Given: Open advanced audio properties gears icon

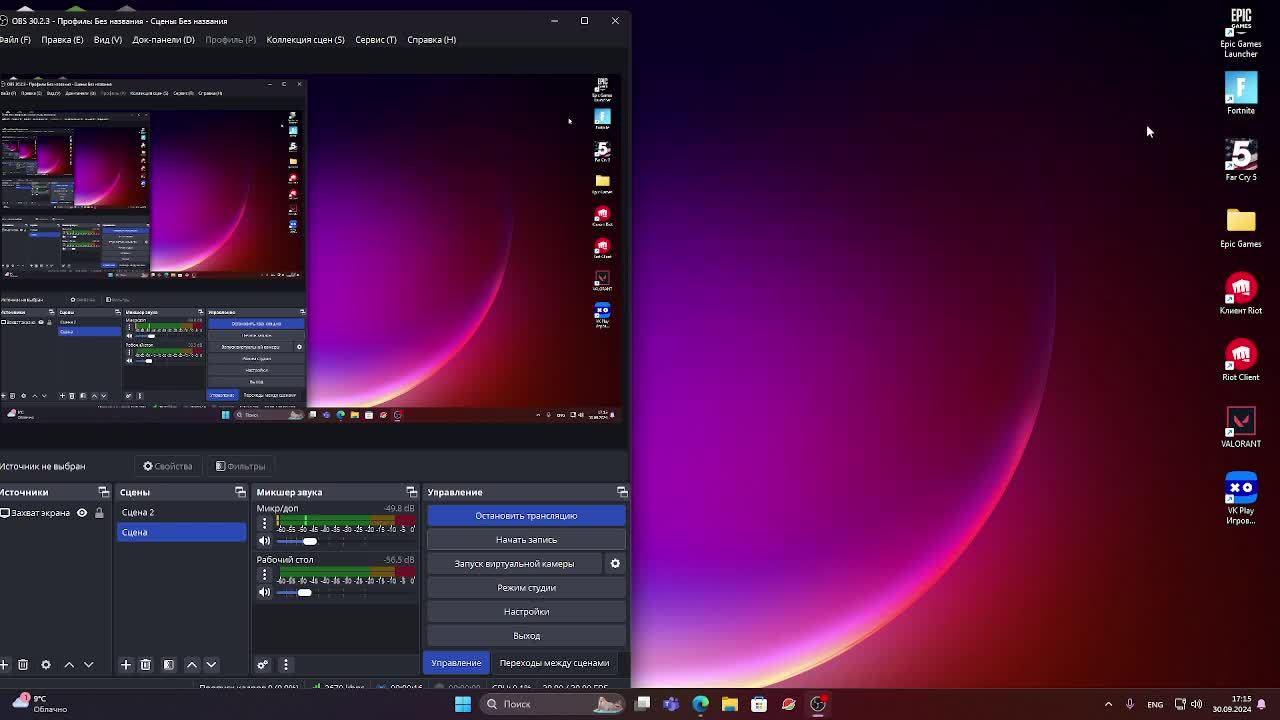Looking at the screenshot, I should pyautogui.click(x=263, y=665).
